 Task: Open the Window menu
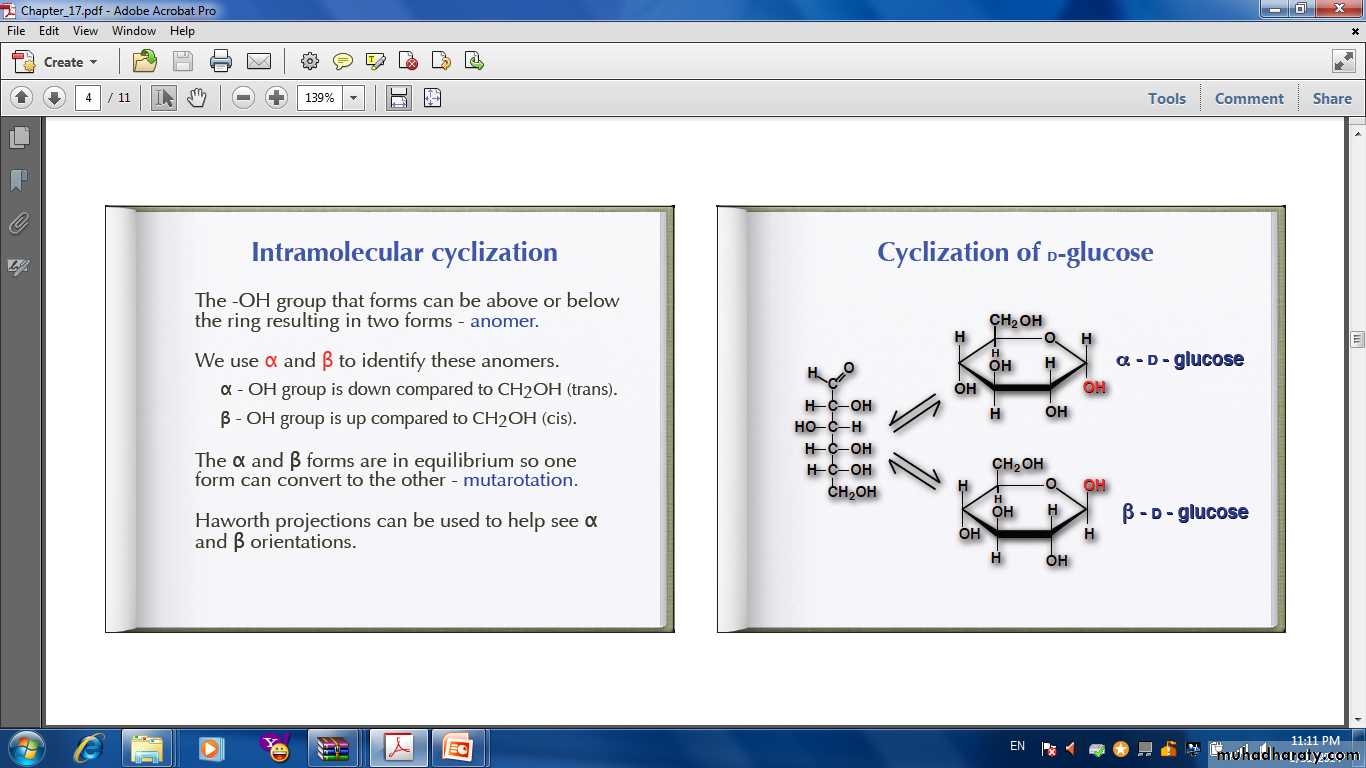133,31
